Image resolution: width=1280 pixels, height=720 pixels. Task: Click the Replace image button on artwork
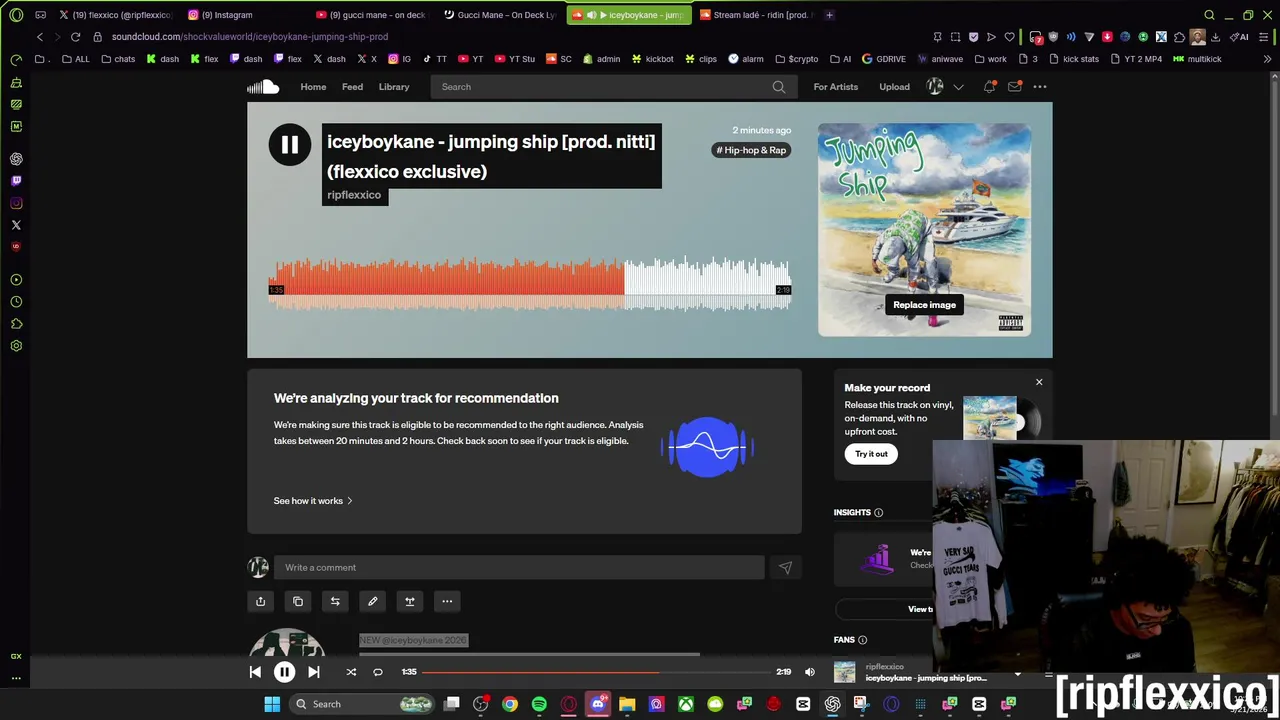(924, 305)
